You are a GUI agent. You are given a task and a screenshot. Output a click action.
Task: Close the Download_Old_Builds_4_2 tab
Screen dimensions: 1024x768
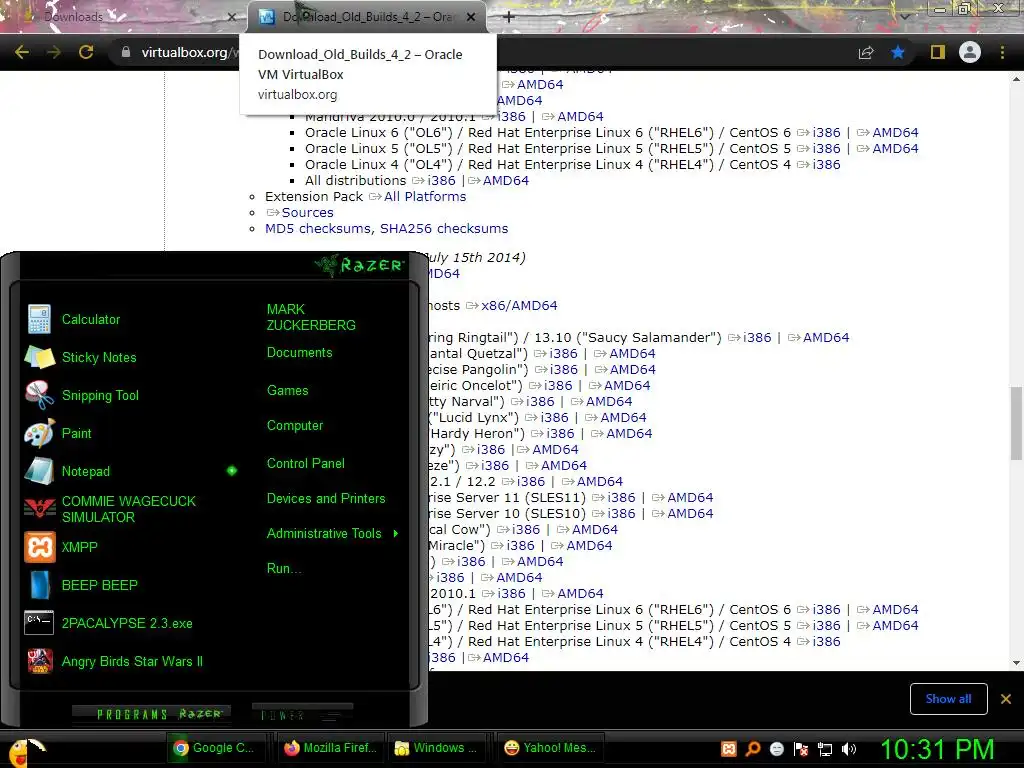coord(471,17)
